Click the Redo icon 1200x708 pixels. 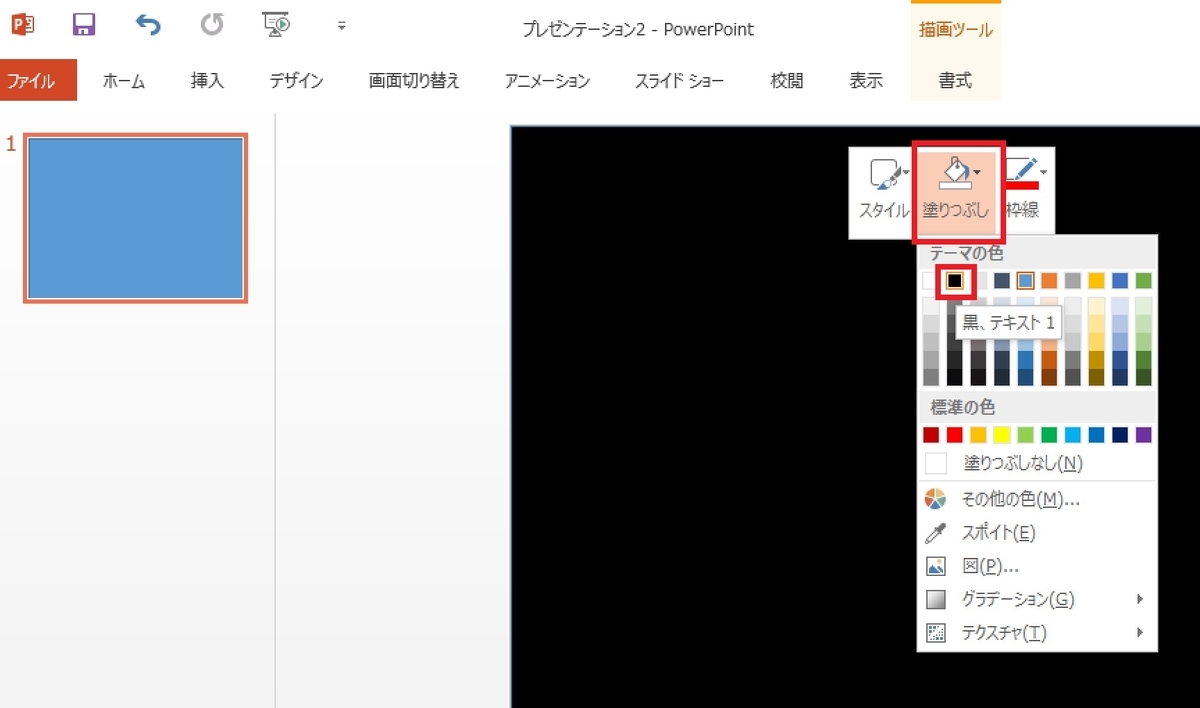pyautogui.click(x=212, y=25)
